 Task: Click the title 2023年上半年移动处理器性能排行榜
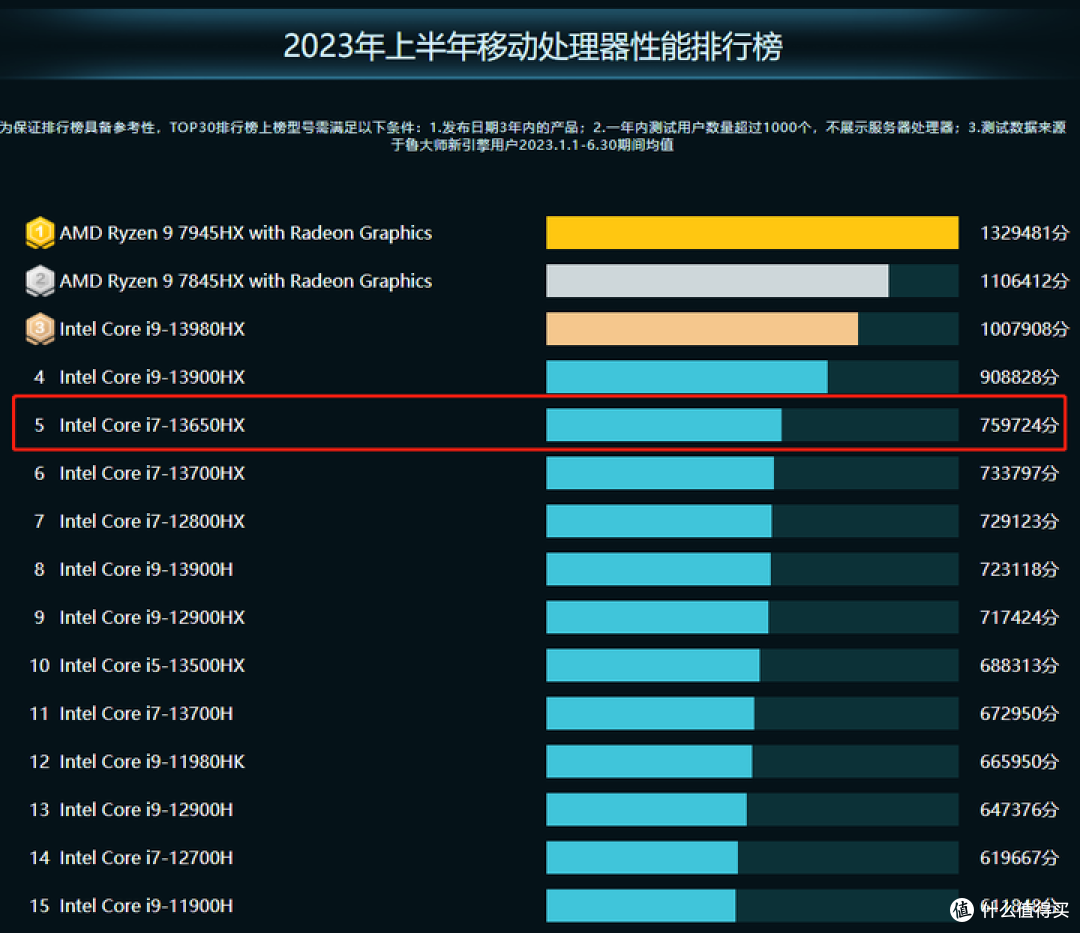tap(533, 47)
